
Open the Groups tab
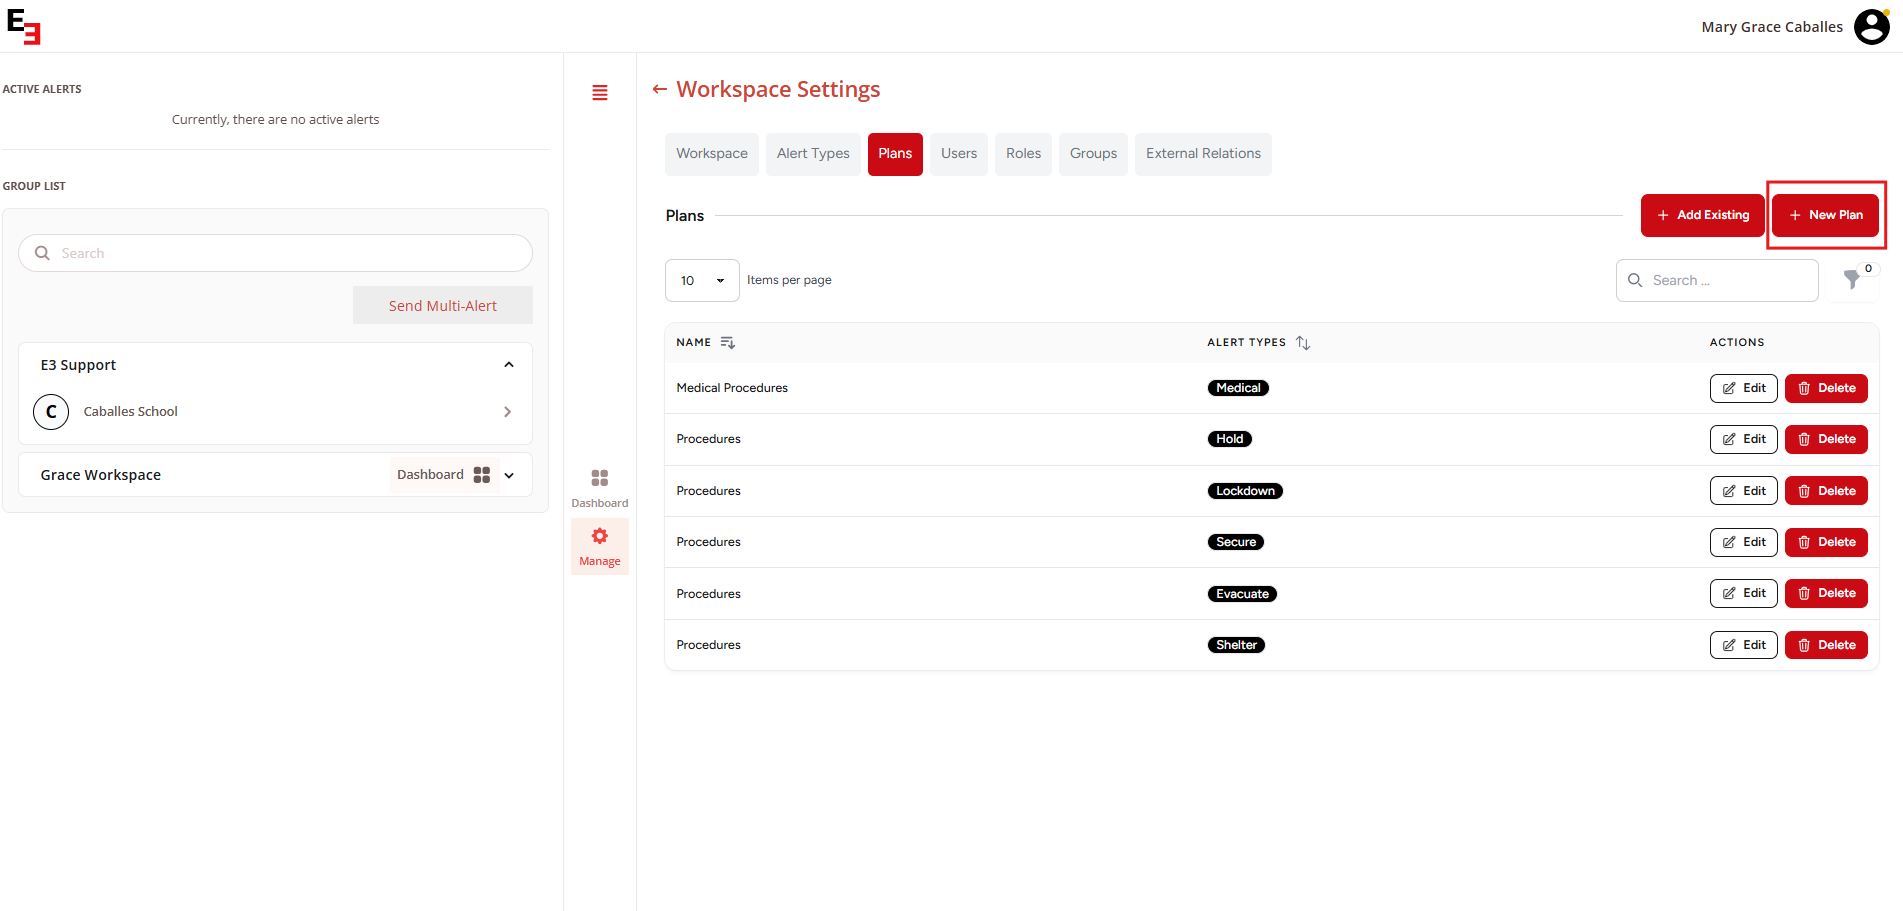(1093, 154)
